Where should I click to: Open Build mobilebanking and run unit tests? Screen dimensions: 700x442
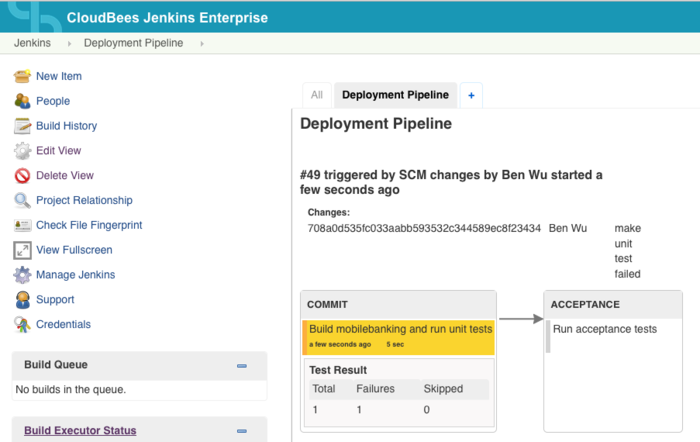tap(400, 329)
